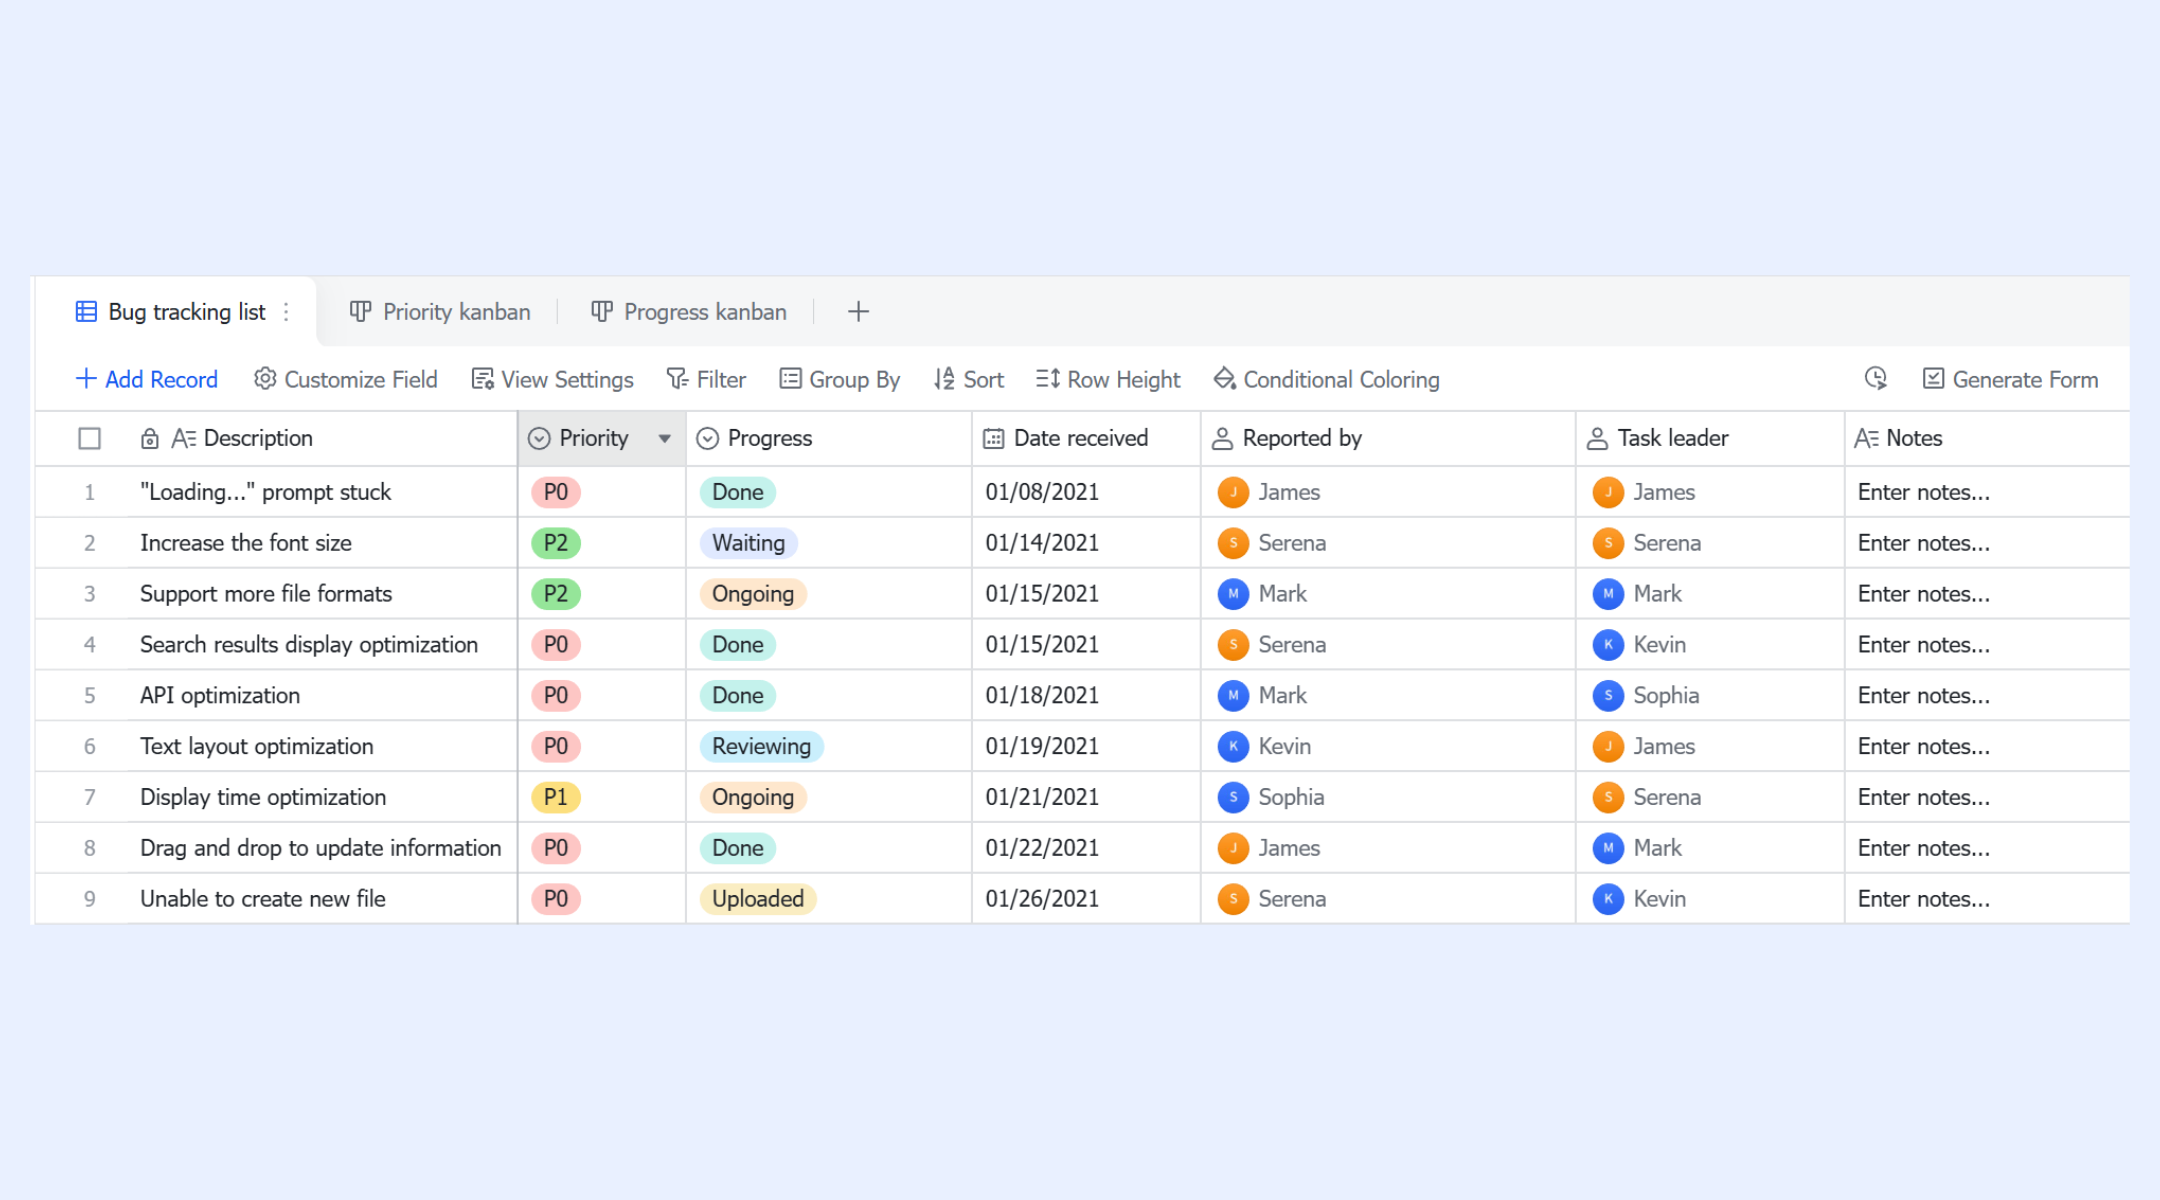Viewport: 2160px width, 1200px height.
Task: Click the P1 tag in row 7
Action: pos(556,797)
